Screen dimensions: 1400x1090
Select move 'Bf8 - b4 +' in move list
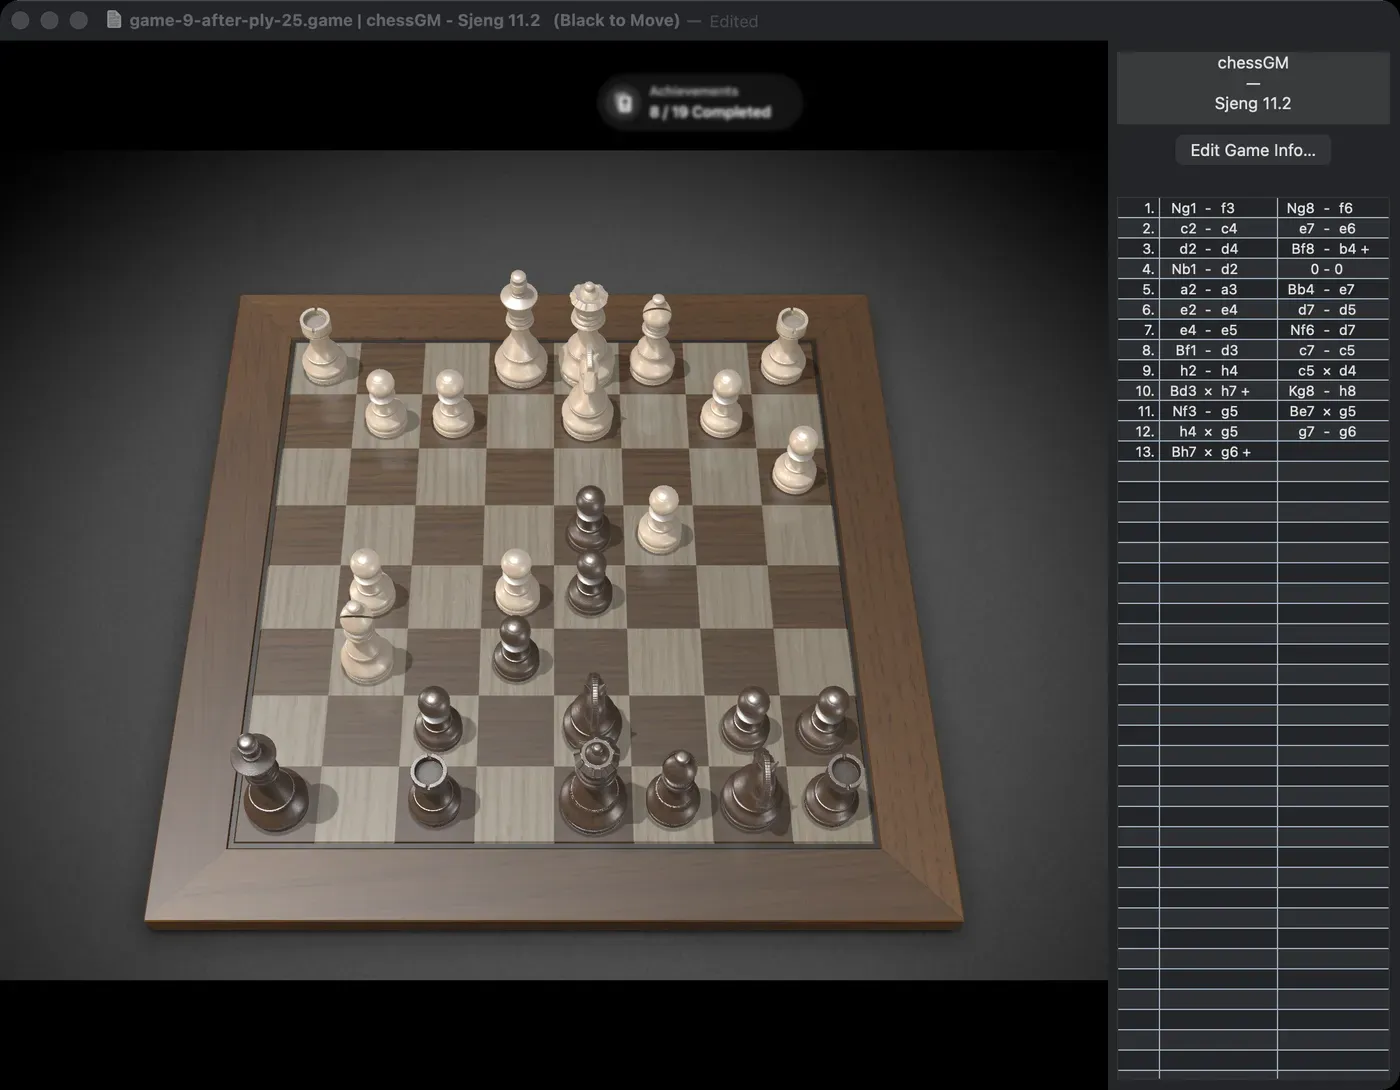[x=1330, y=249]
